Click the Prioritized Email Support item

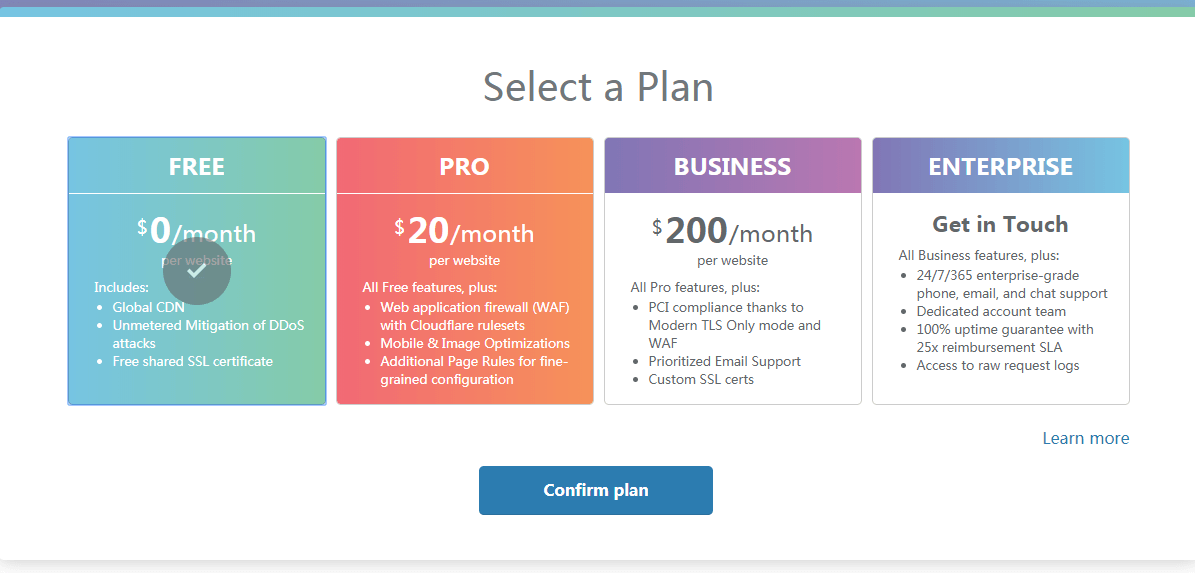coord(724,361)
